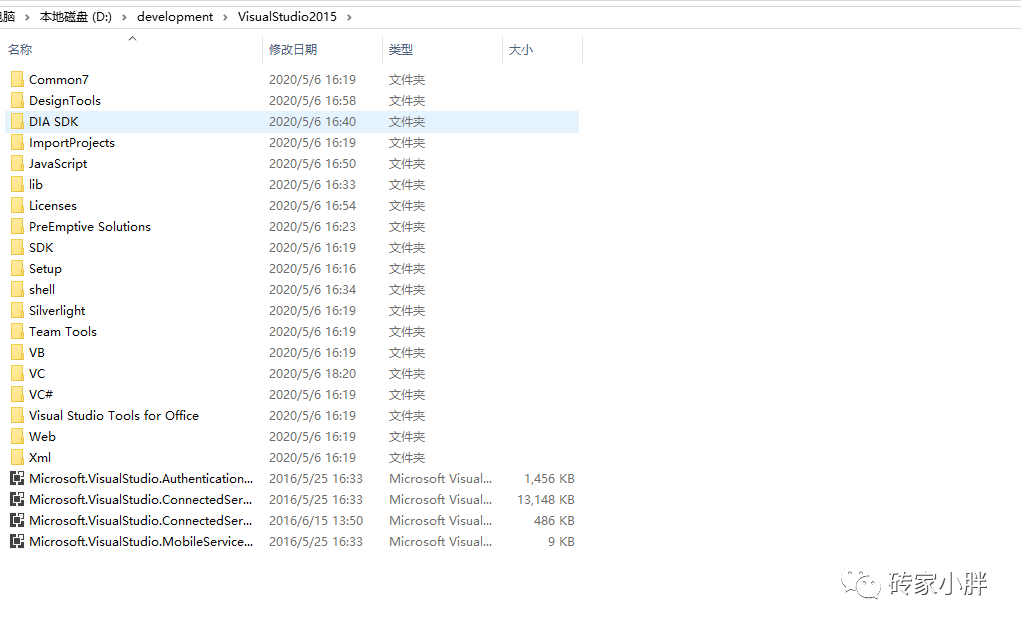Image resolution: width=1021 pixels, height=629 pixels.
Task: Select the Licenses folder name
Action: point(53,206)
